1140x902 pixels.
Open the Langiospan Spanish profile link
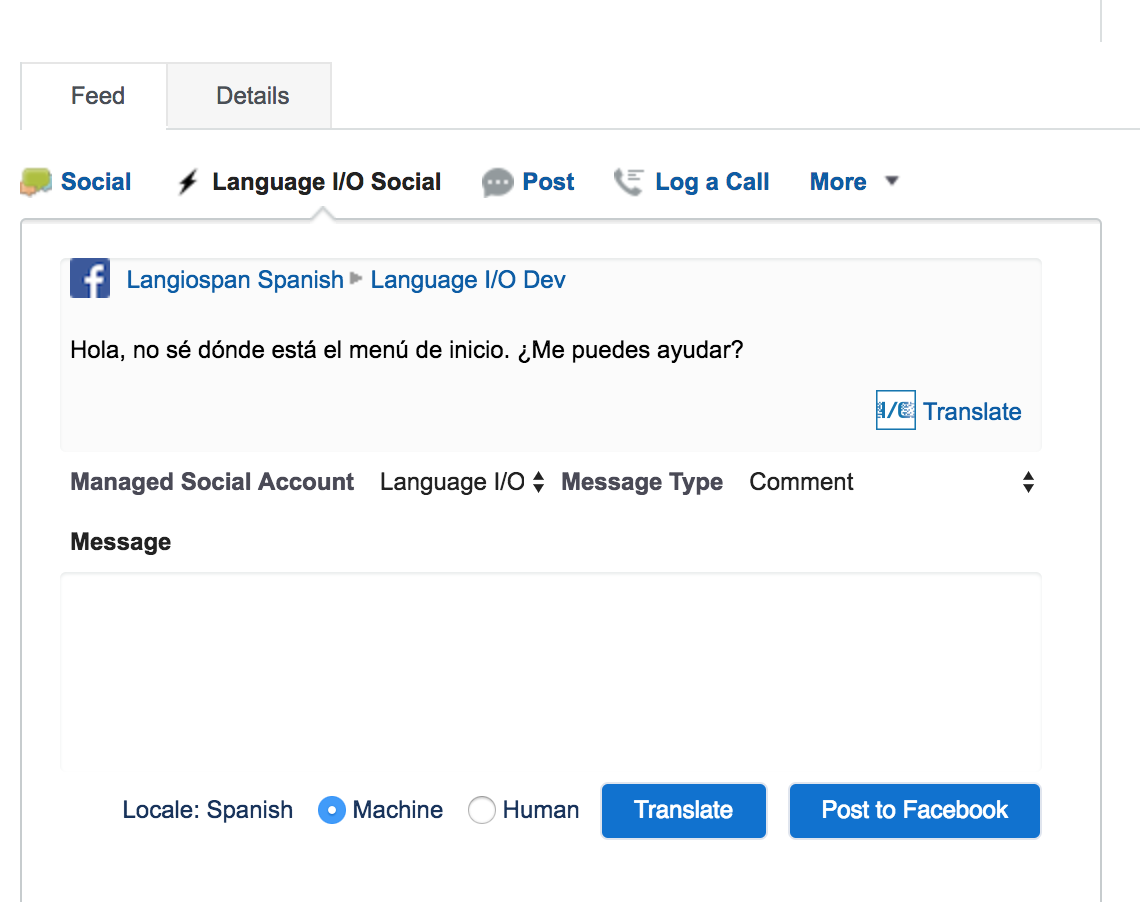235,280
